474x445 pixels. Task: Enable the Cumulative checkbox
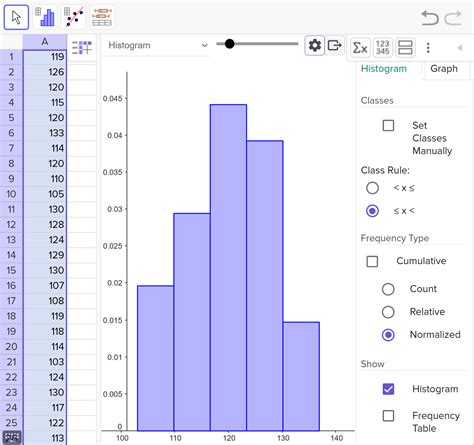(372, 261)
